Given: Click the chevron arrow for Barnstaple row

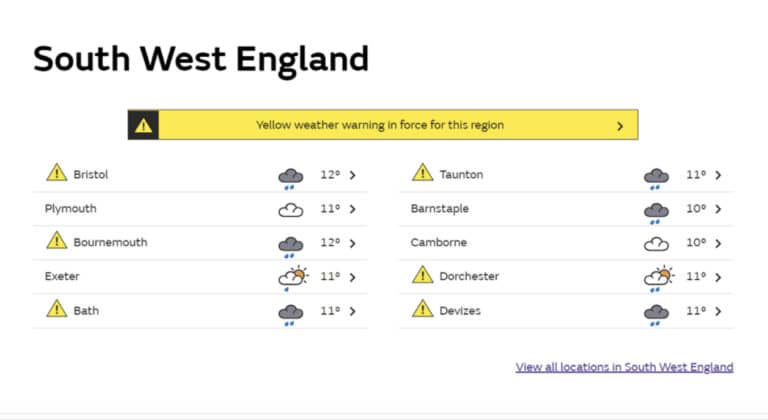Looking at the screenshot, I should coord(719,209).
